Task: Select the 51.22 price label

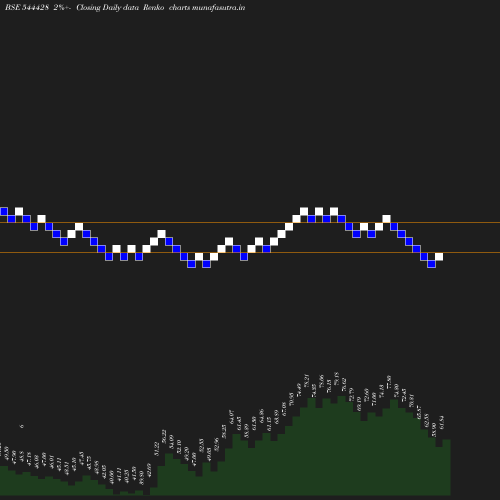Action: point(157,449)
